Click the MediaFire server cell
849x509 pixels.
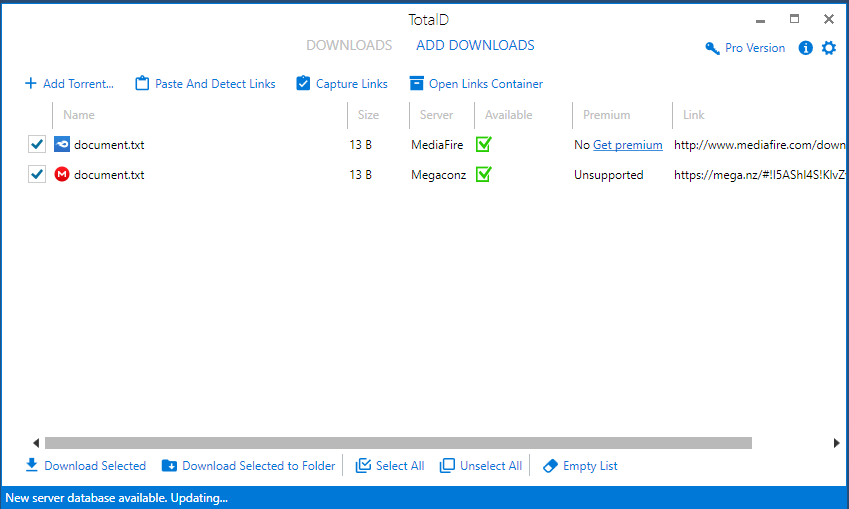437,145
